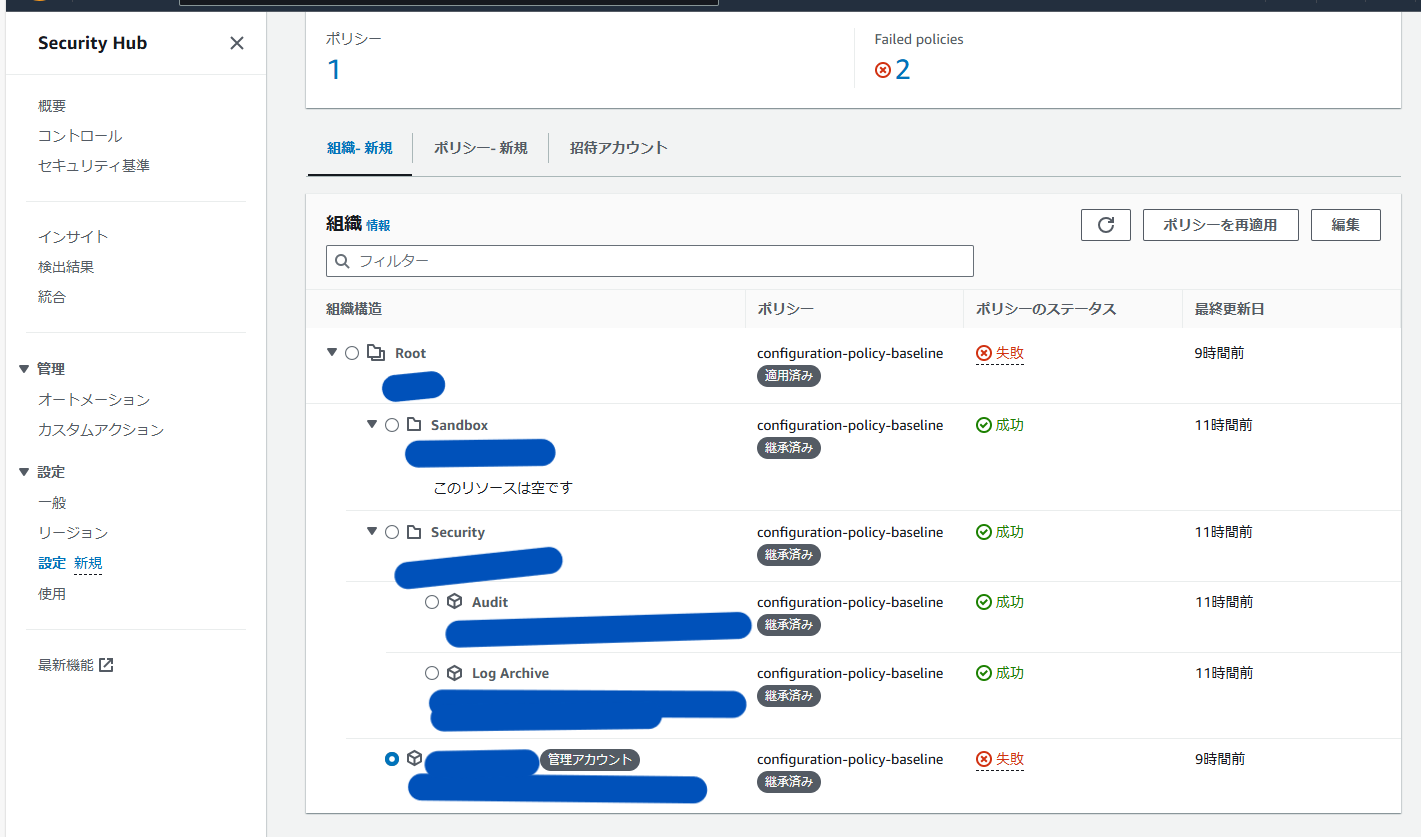The height and width of the screenshot is (837, 1421).
Task: Open 概要 in the sidebar
Action: [52, 106]
